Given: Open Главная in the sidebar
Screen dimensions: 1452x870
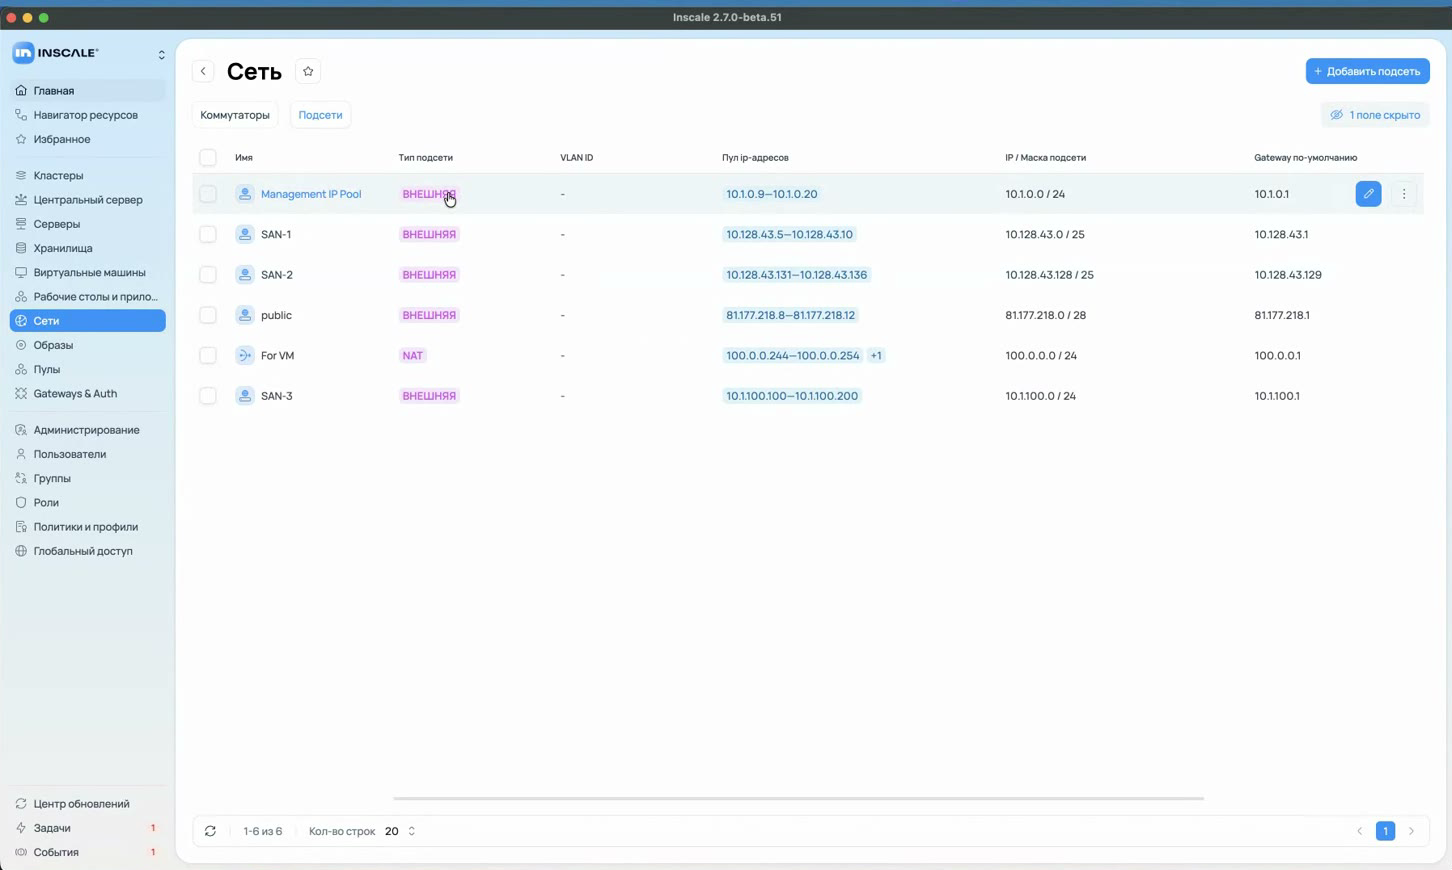Looking at the screenshot, I should click(87, 90).
